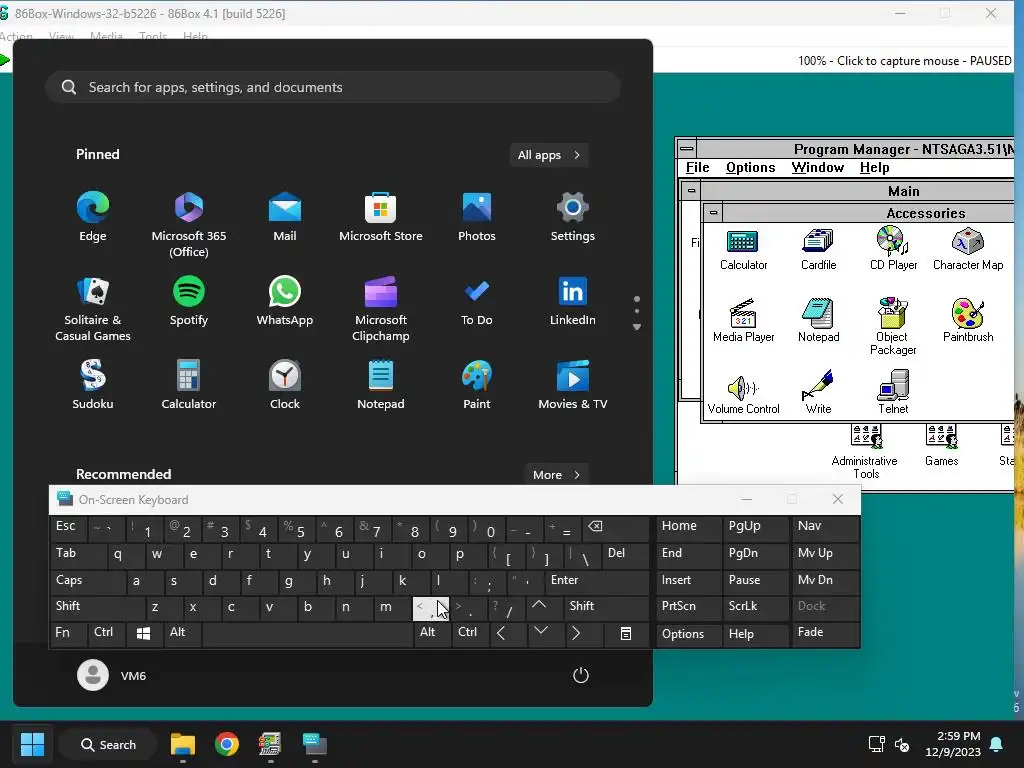This screenshot has width=1024, height=768.
Task: Open the notification bell in system tray
Action: tap(997, 744)
